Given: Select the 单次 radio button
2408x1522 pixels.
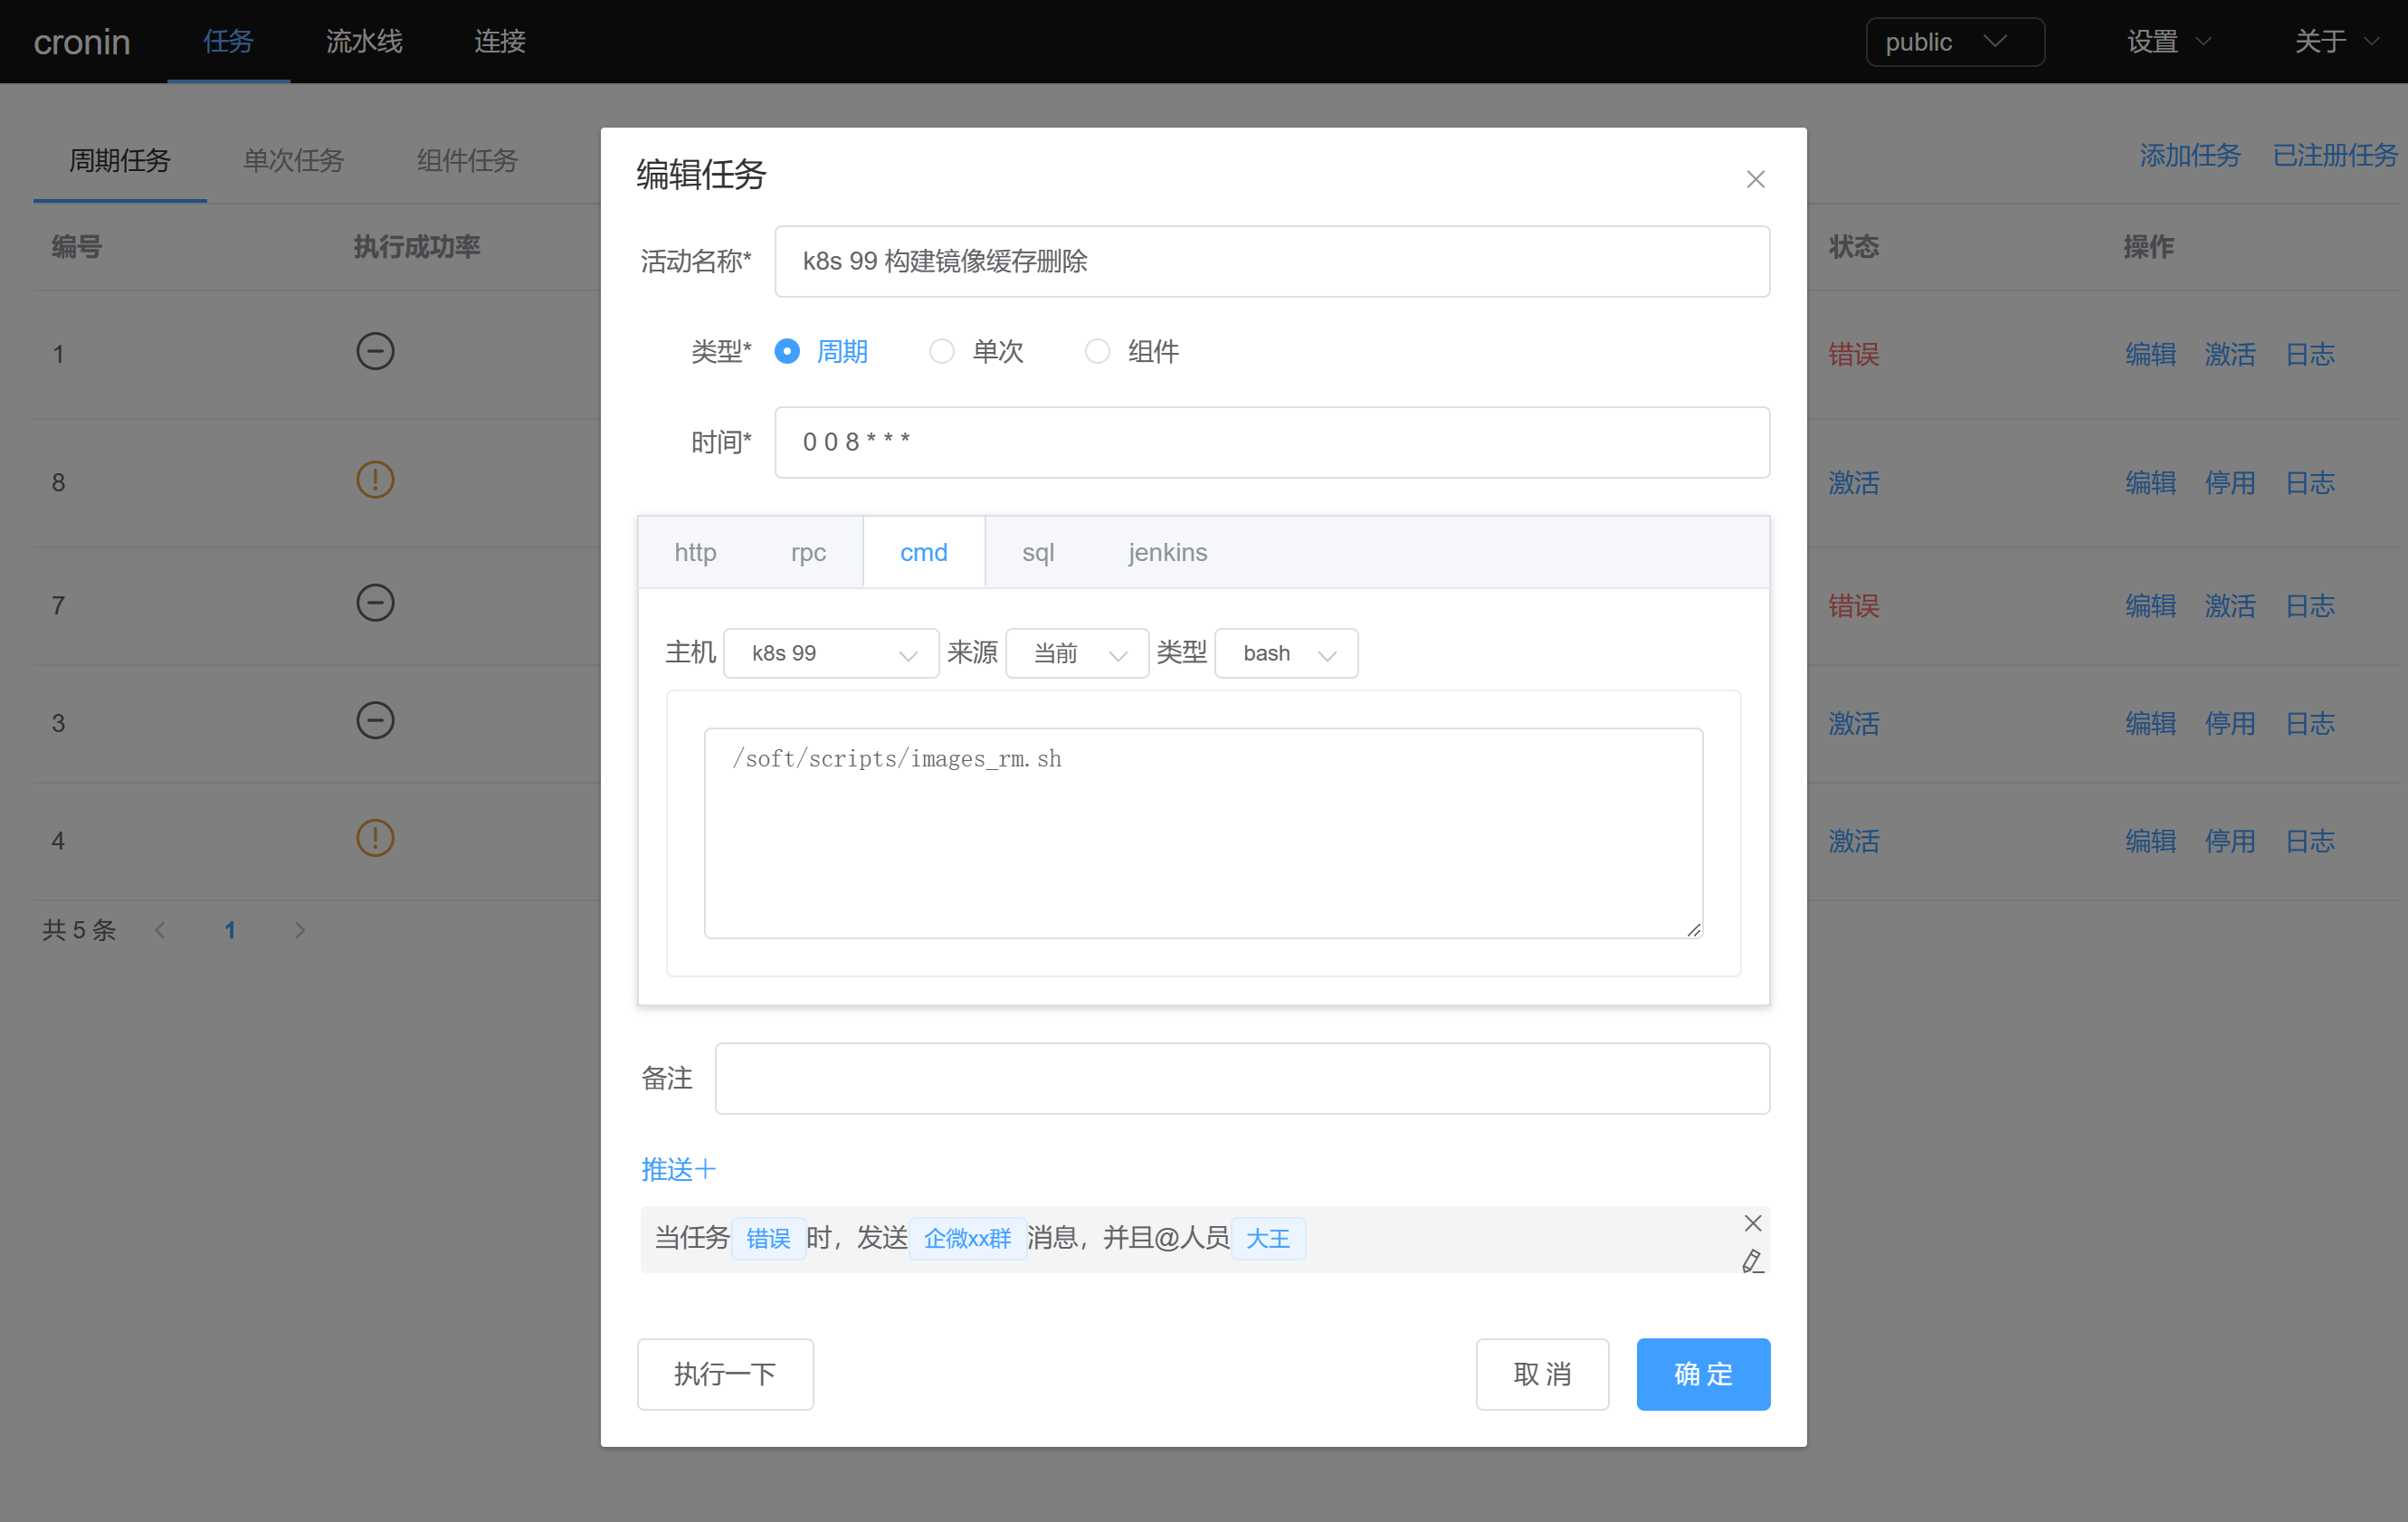Looking at the screenshot, I should click(941, 351).
